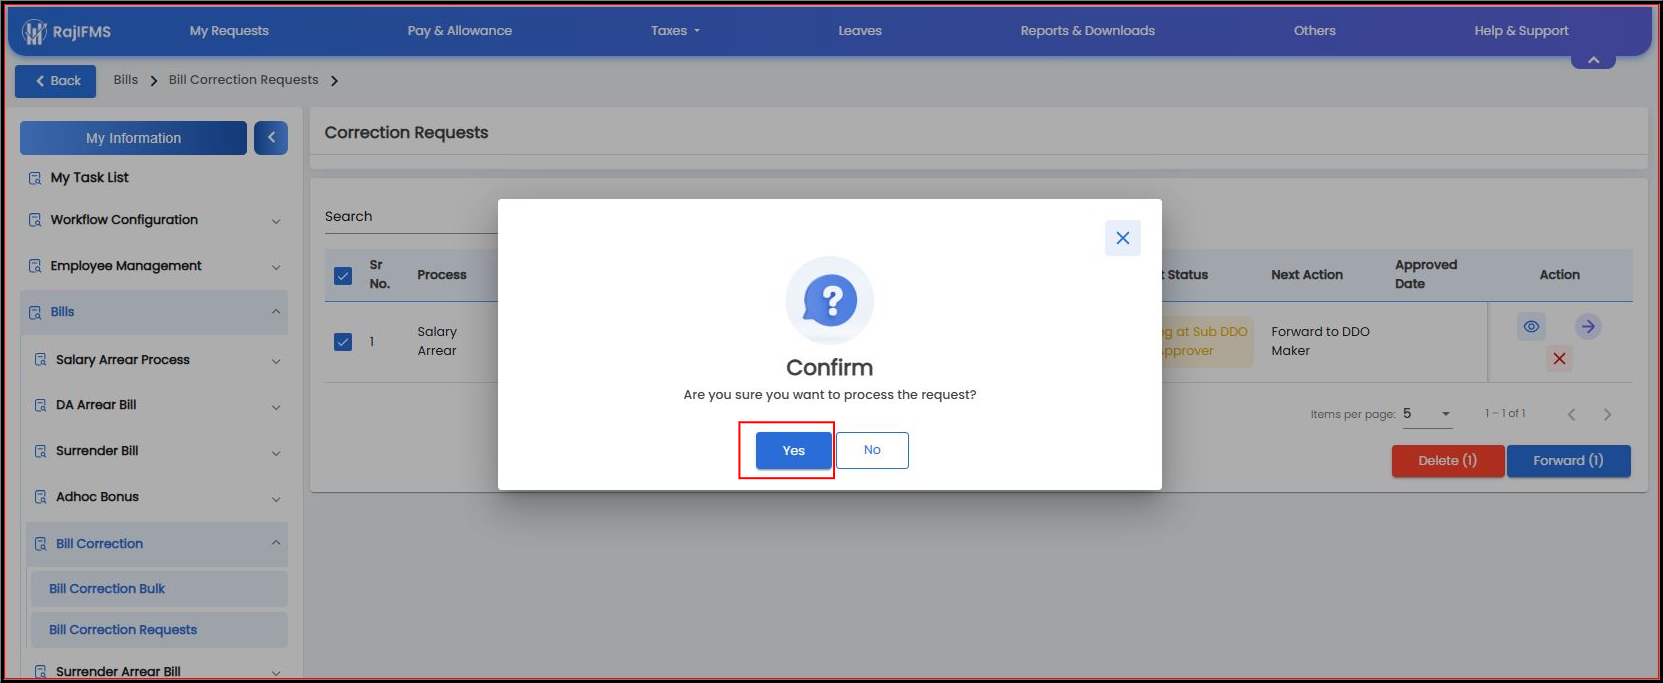
Task: Collapse the Bills section chevron
Action: click(276, 312)
